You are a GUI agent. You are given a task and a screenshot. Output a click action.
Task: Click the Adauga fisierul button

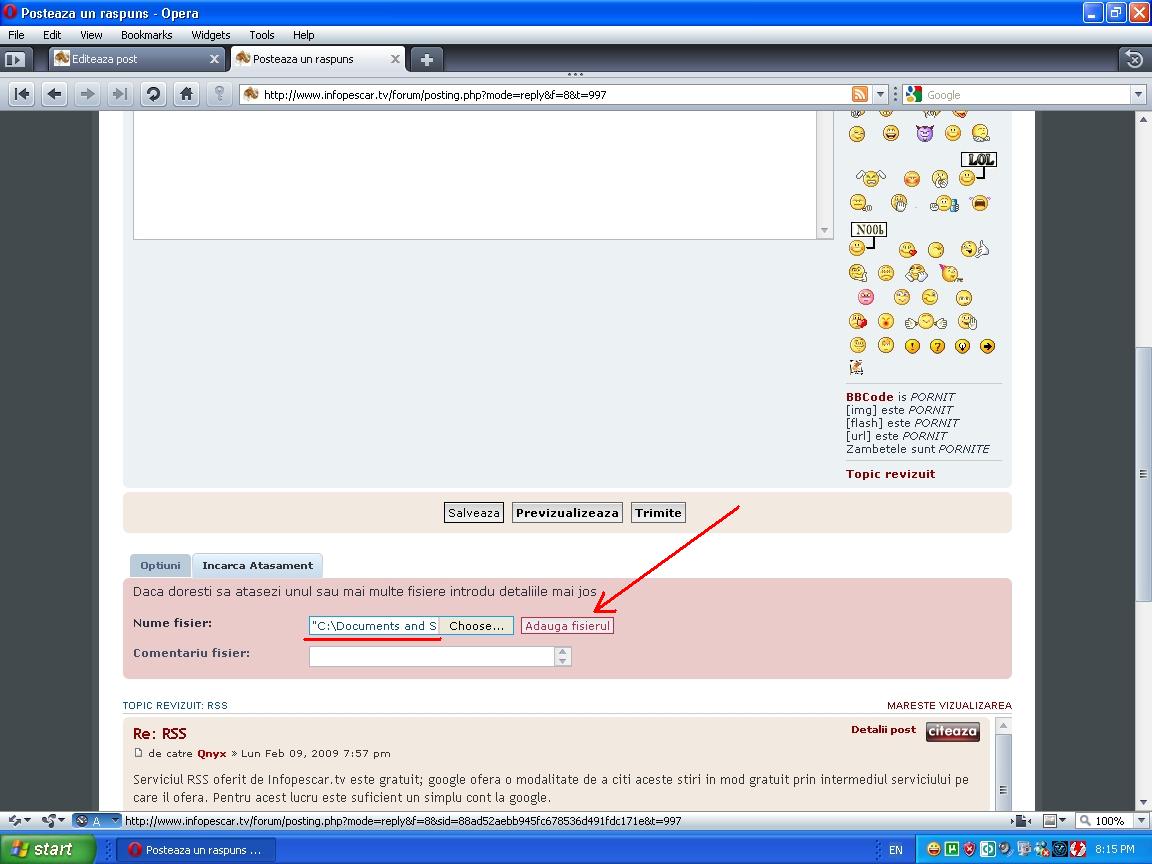[x=567, y=626]
